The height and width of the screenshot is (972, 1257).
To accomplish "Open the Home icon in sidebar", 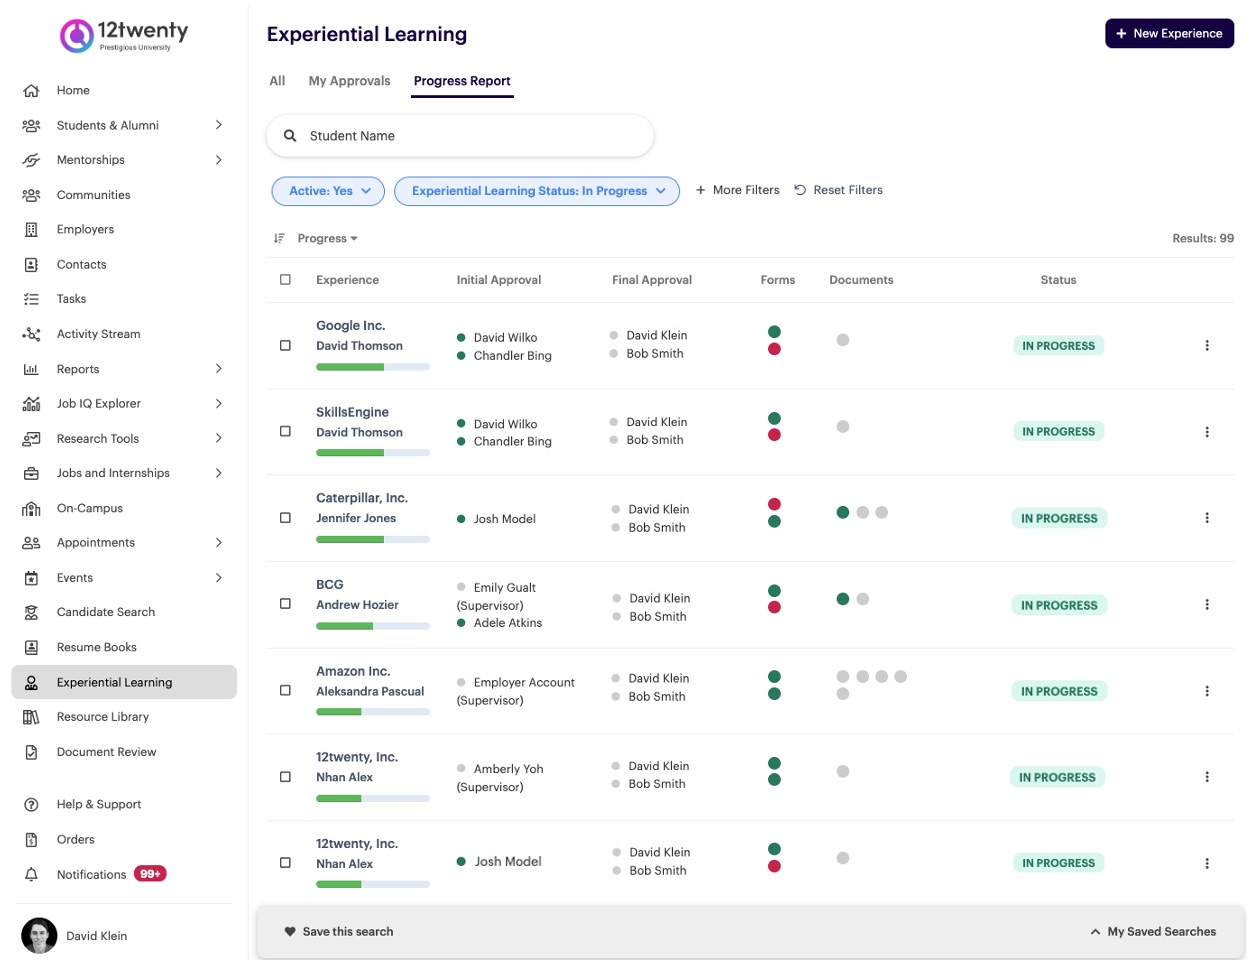I will pyautogui.click(x=31, y=91).
